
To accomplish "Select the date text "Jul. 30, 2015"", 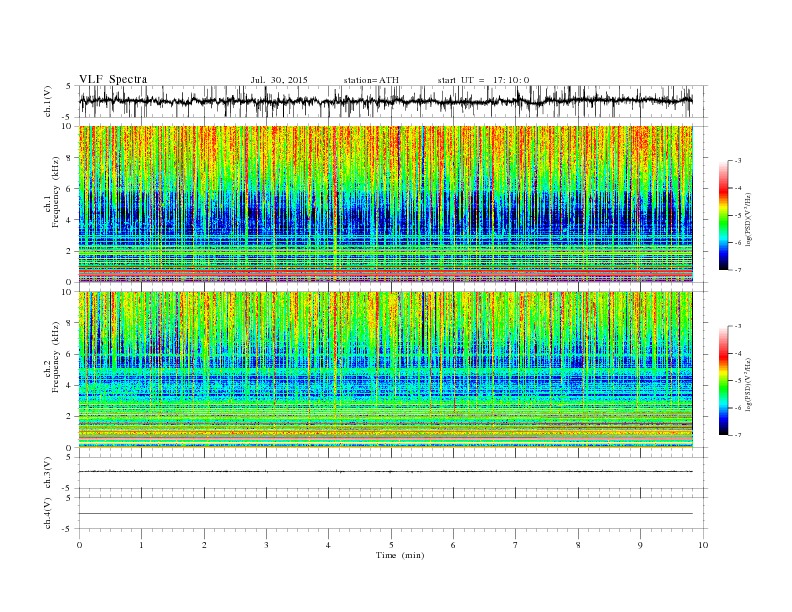I will (279, 80).
